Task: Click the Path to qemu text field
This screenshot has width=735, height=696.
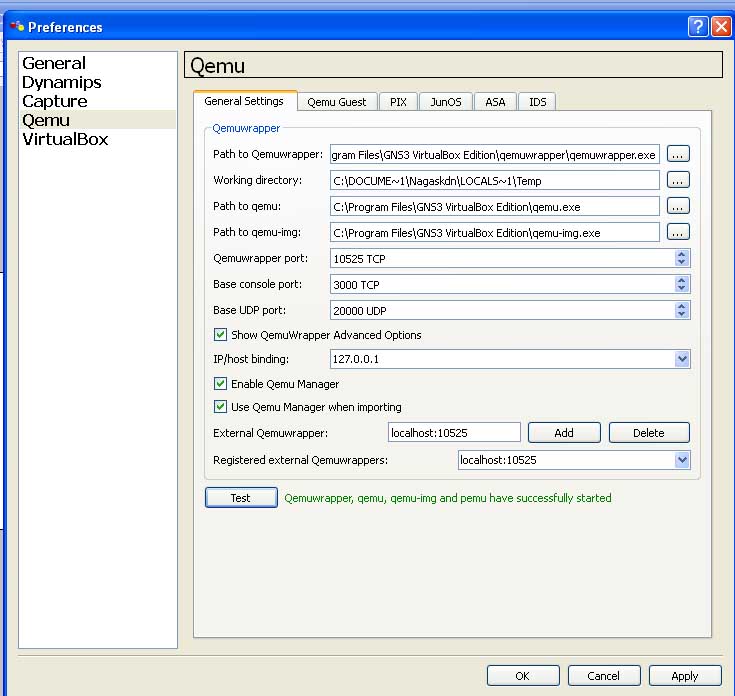Action: (495, 207)
